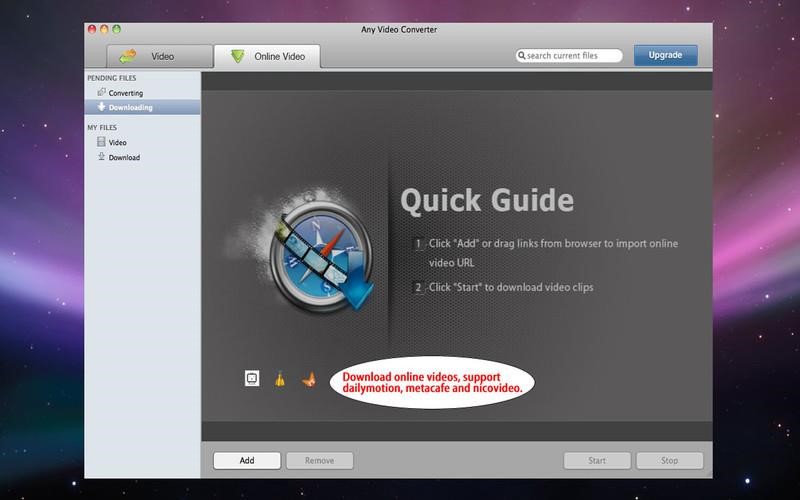Viewport: 800px width, 500px height.
Task: Click the dailymotion tower icon
Action: (280, 379)
